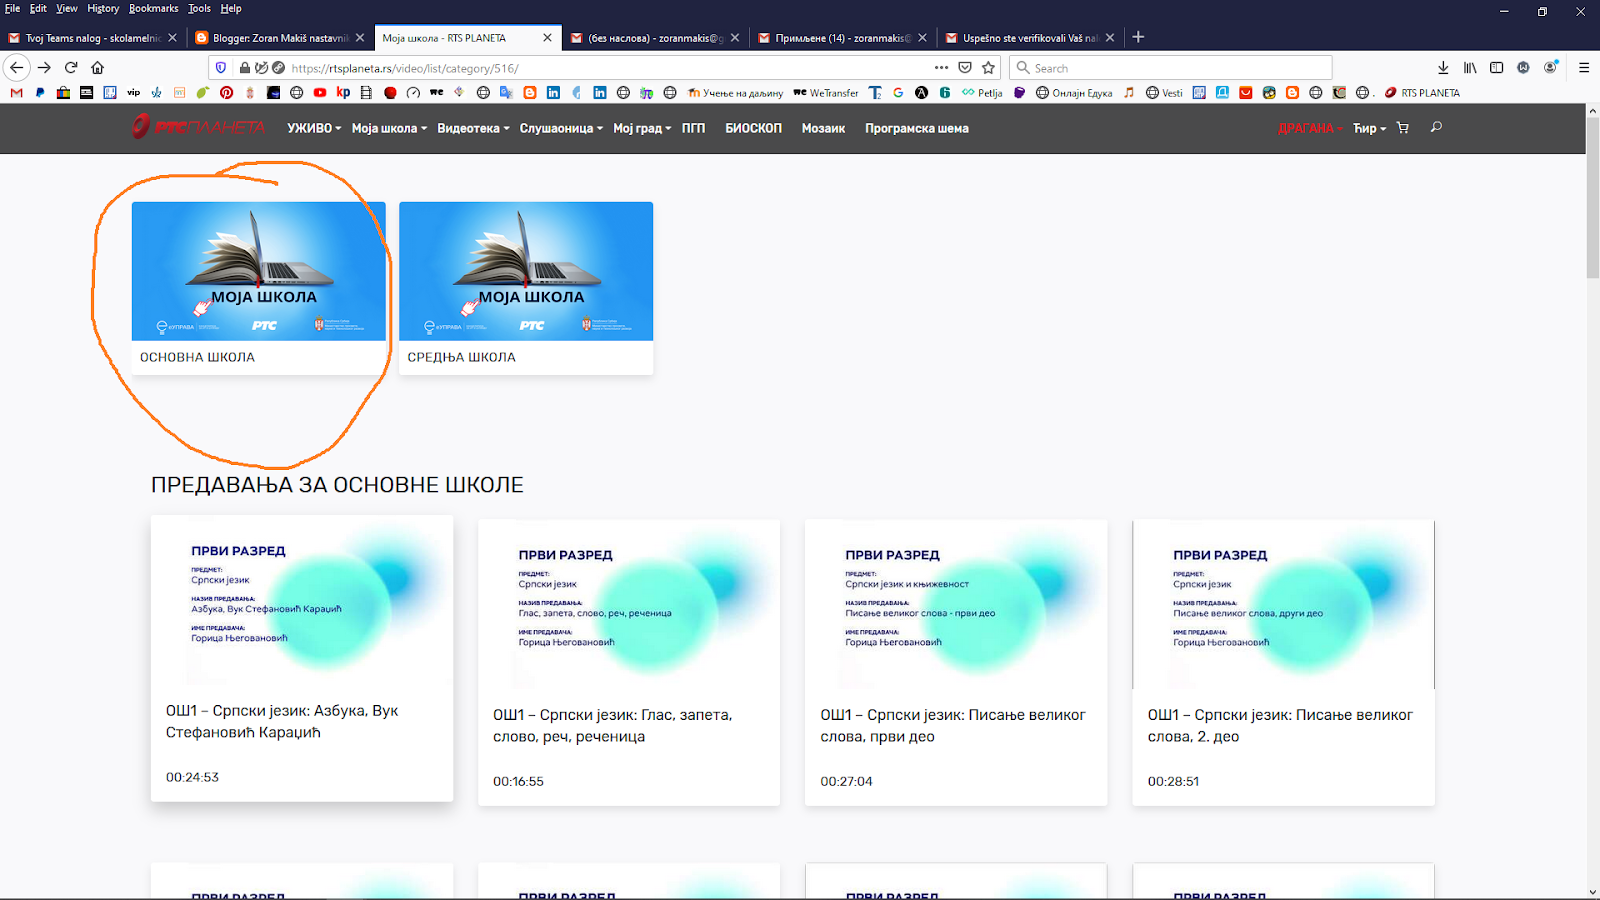Open the Програмска шема menu item

pos(917,128)
